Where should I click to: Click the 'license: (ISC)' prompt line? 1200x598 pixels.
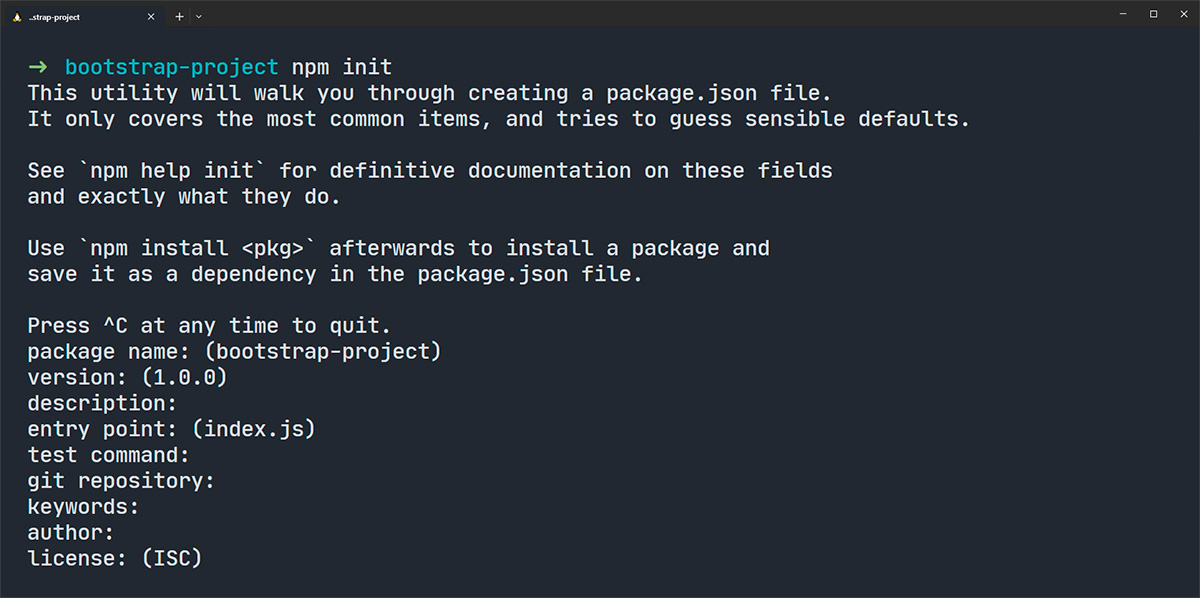click(115, 559)
